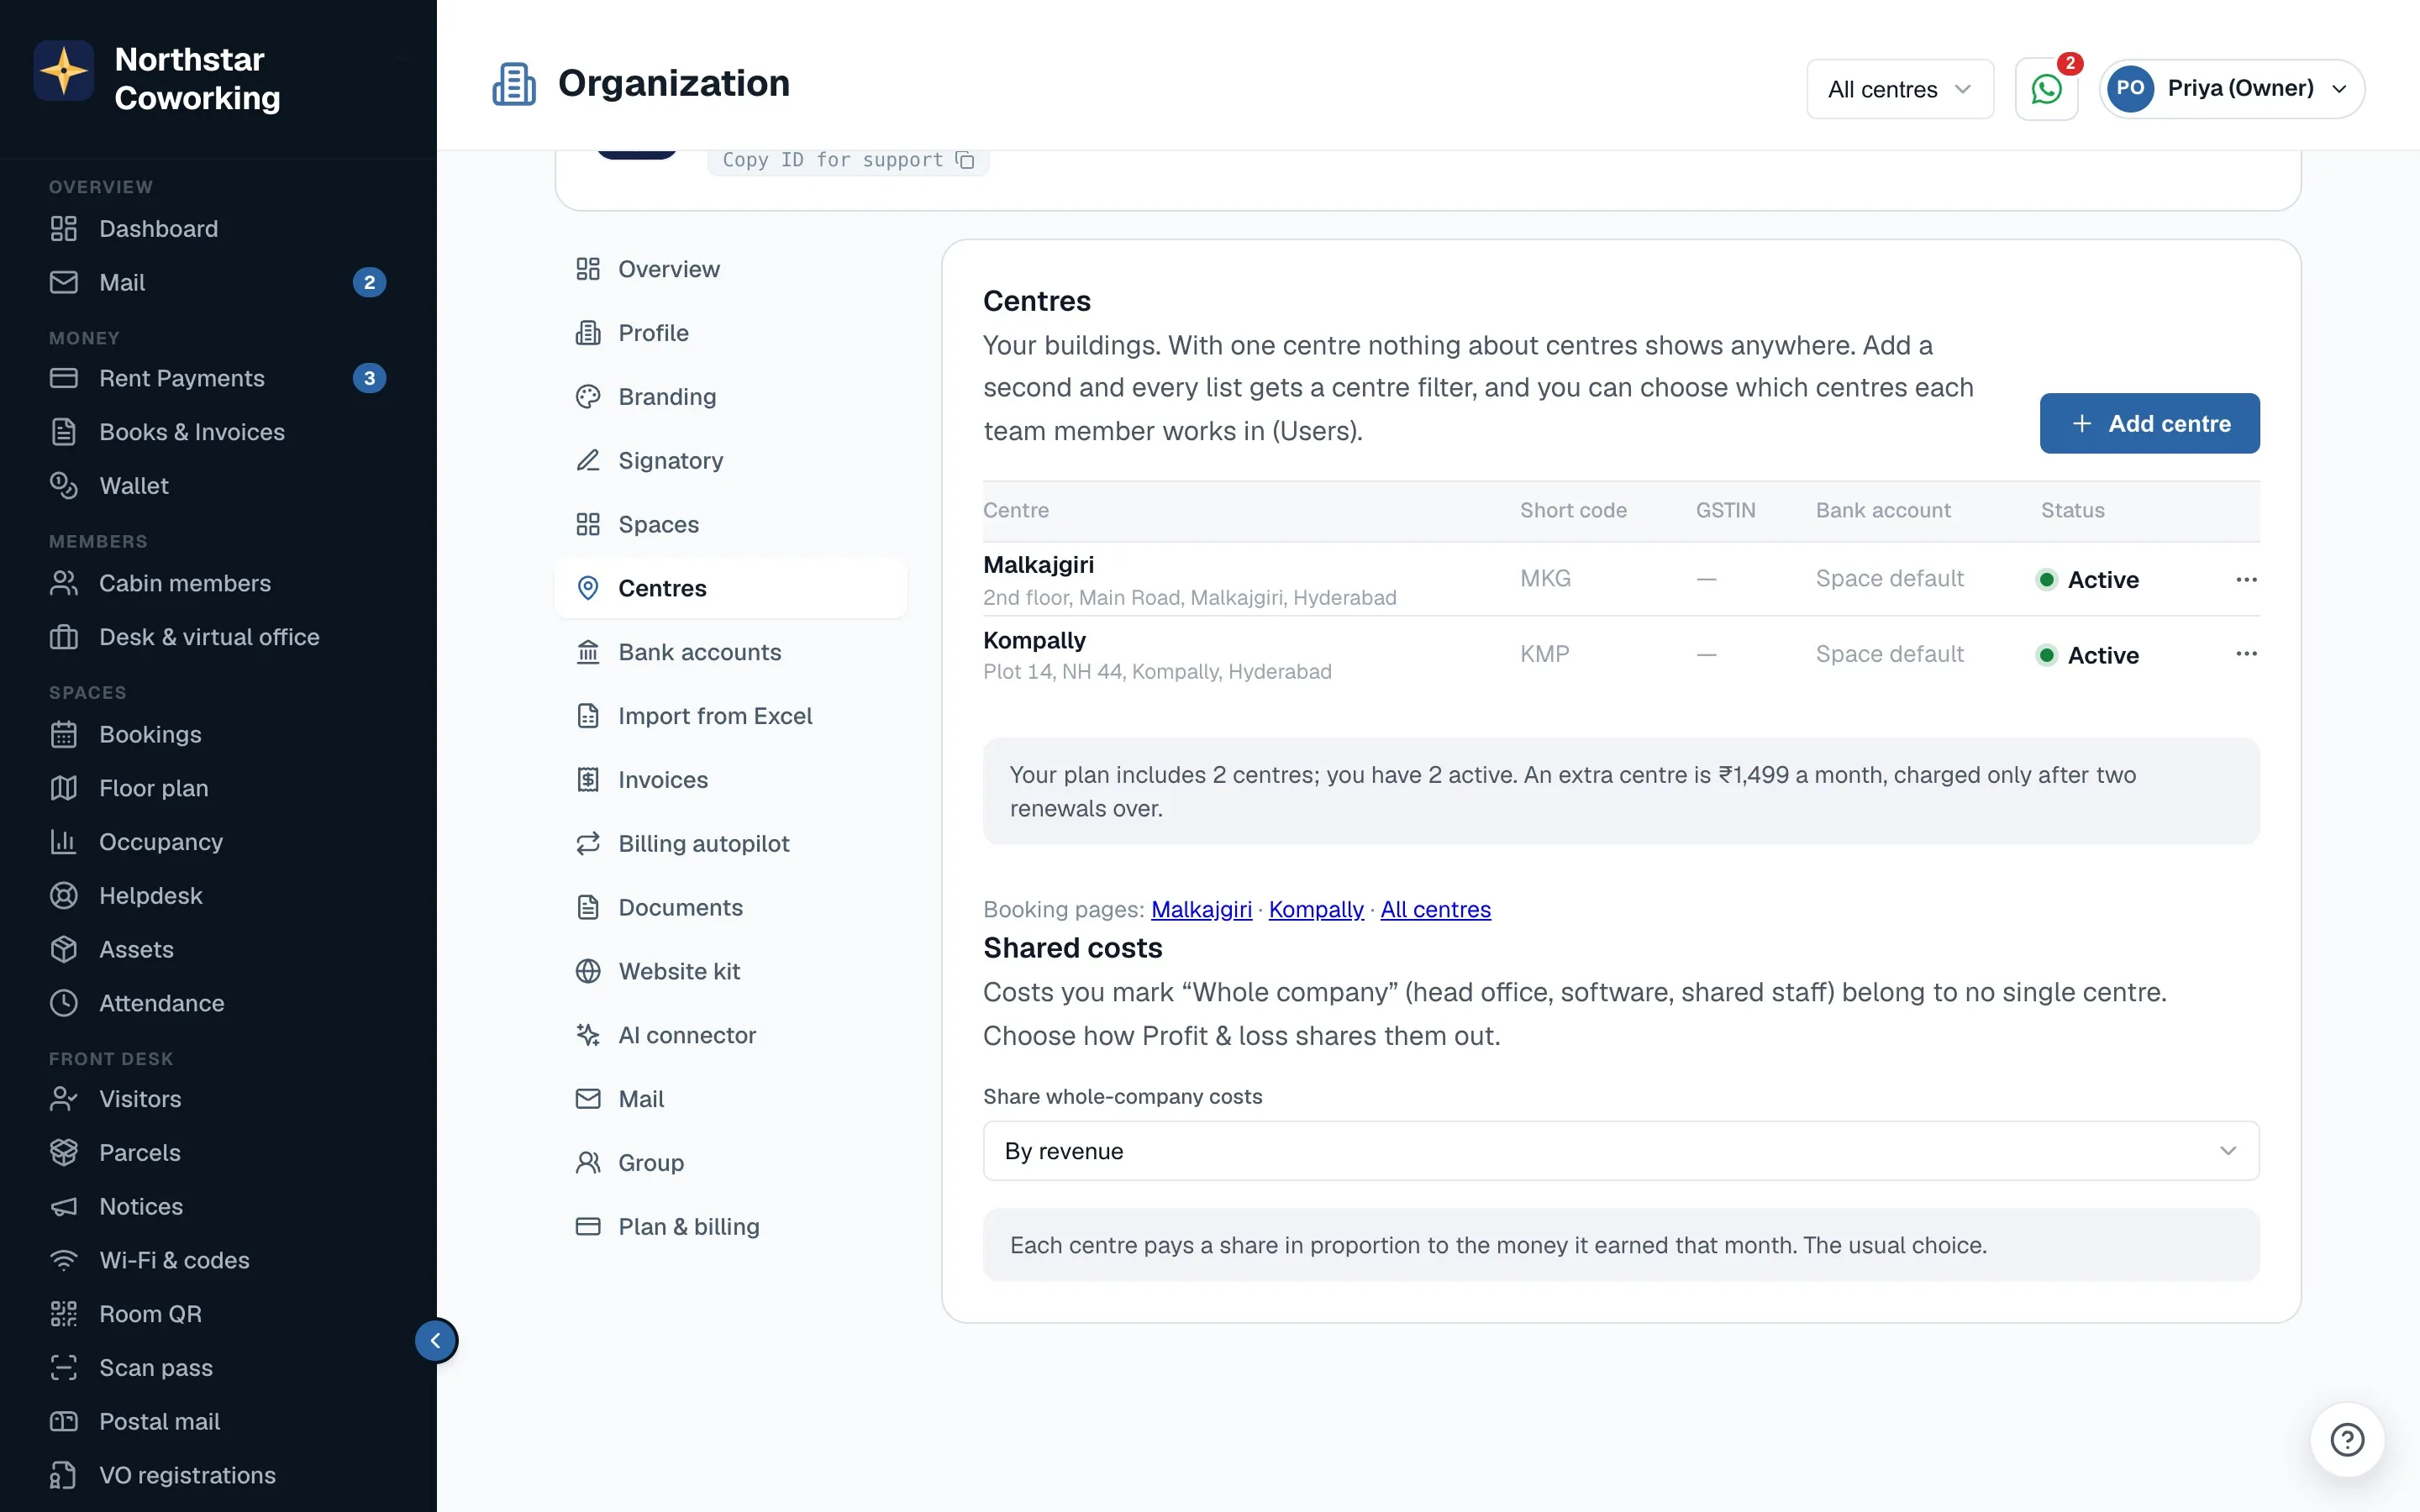
Task: Open sidebar Mail with 2 badge
Action: click(x=218, y=283)
